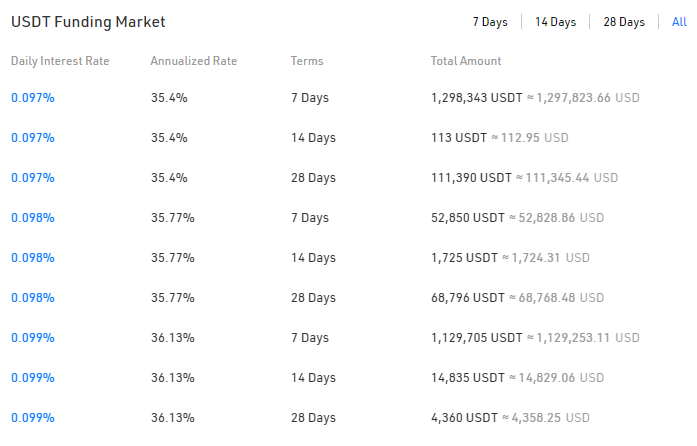Viewport: 697px width, 446px height.
Task: Click 0.098% rate for 7 Days term
Action: click(x=33, y=218)
